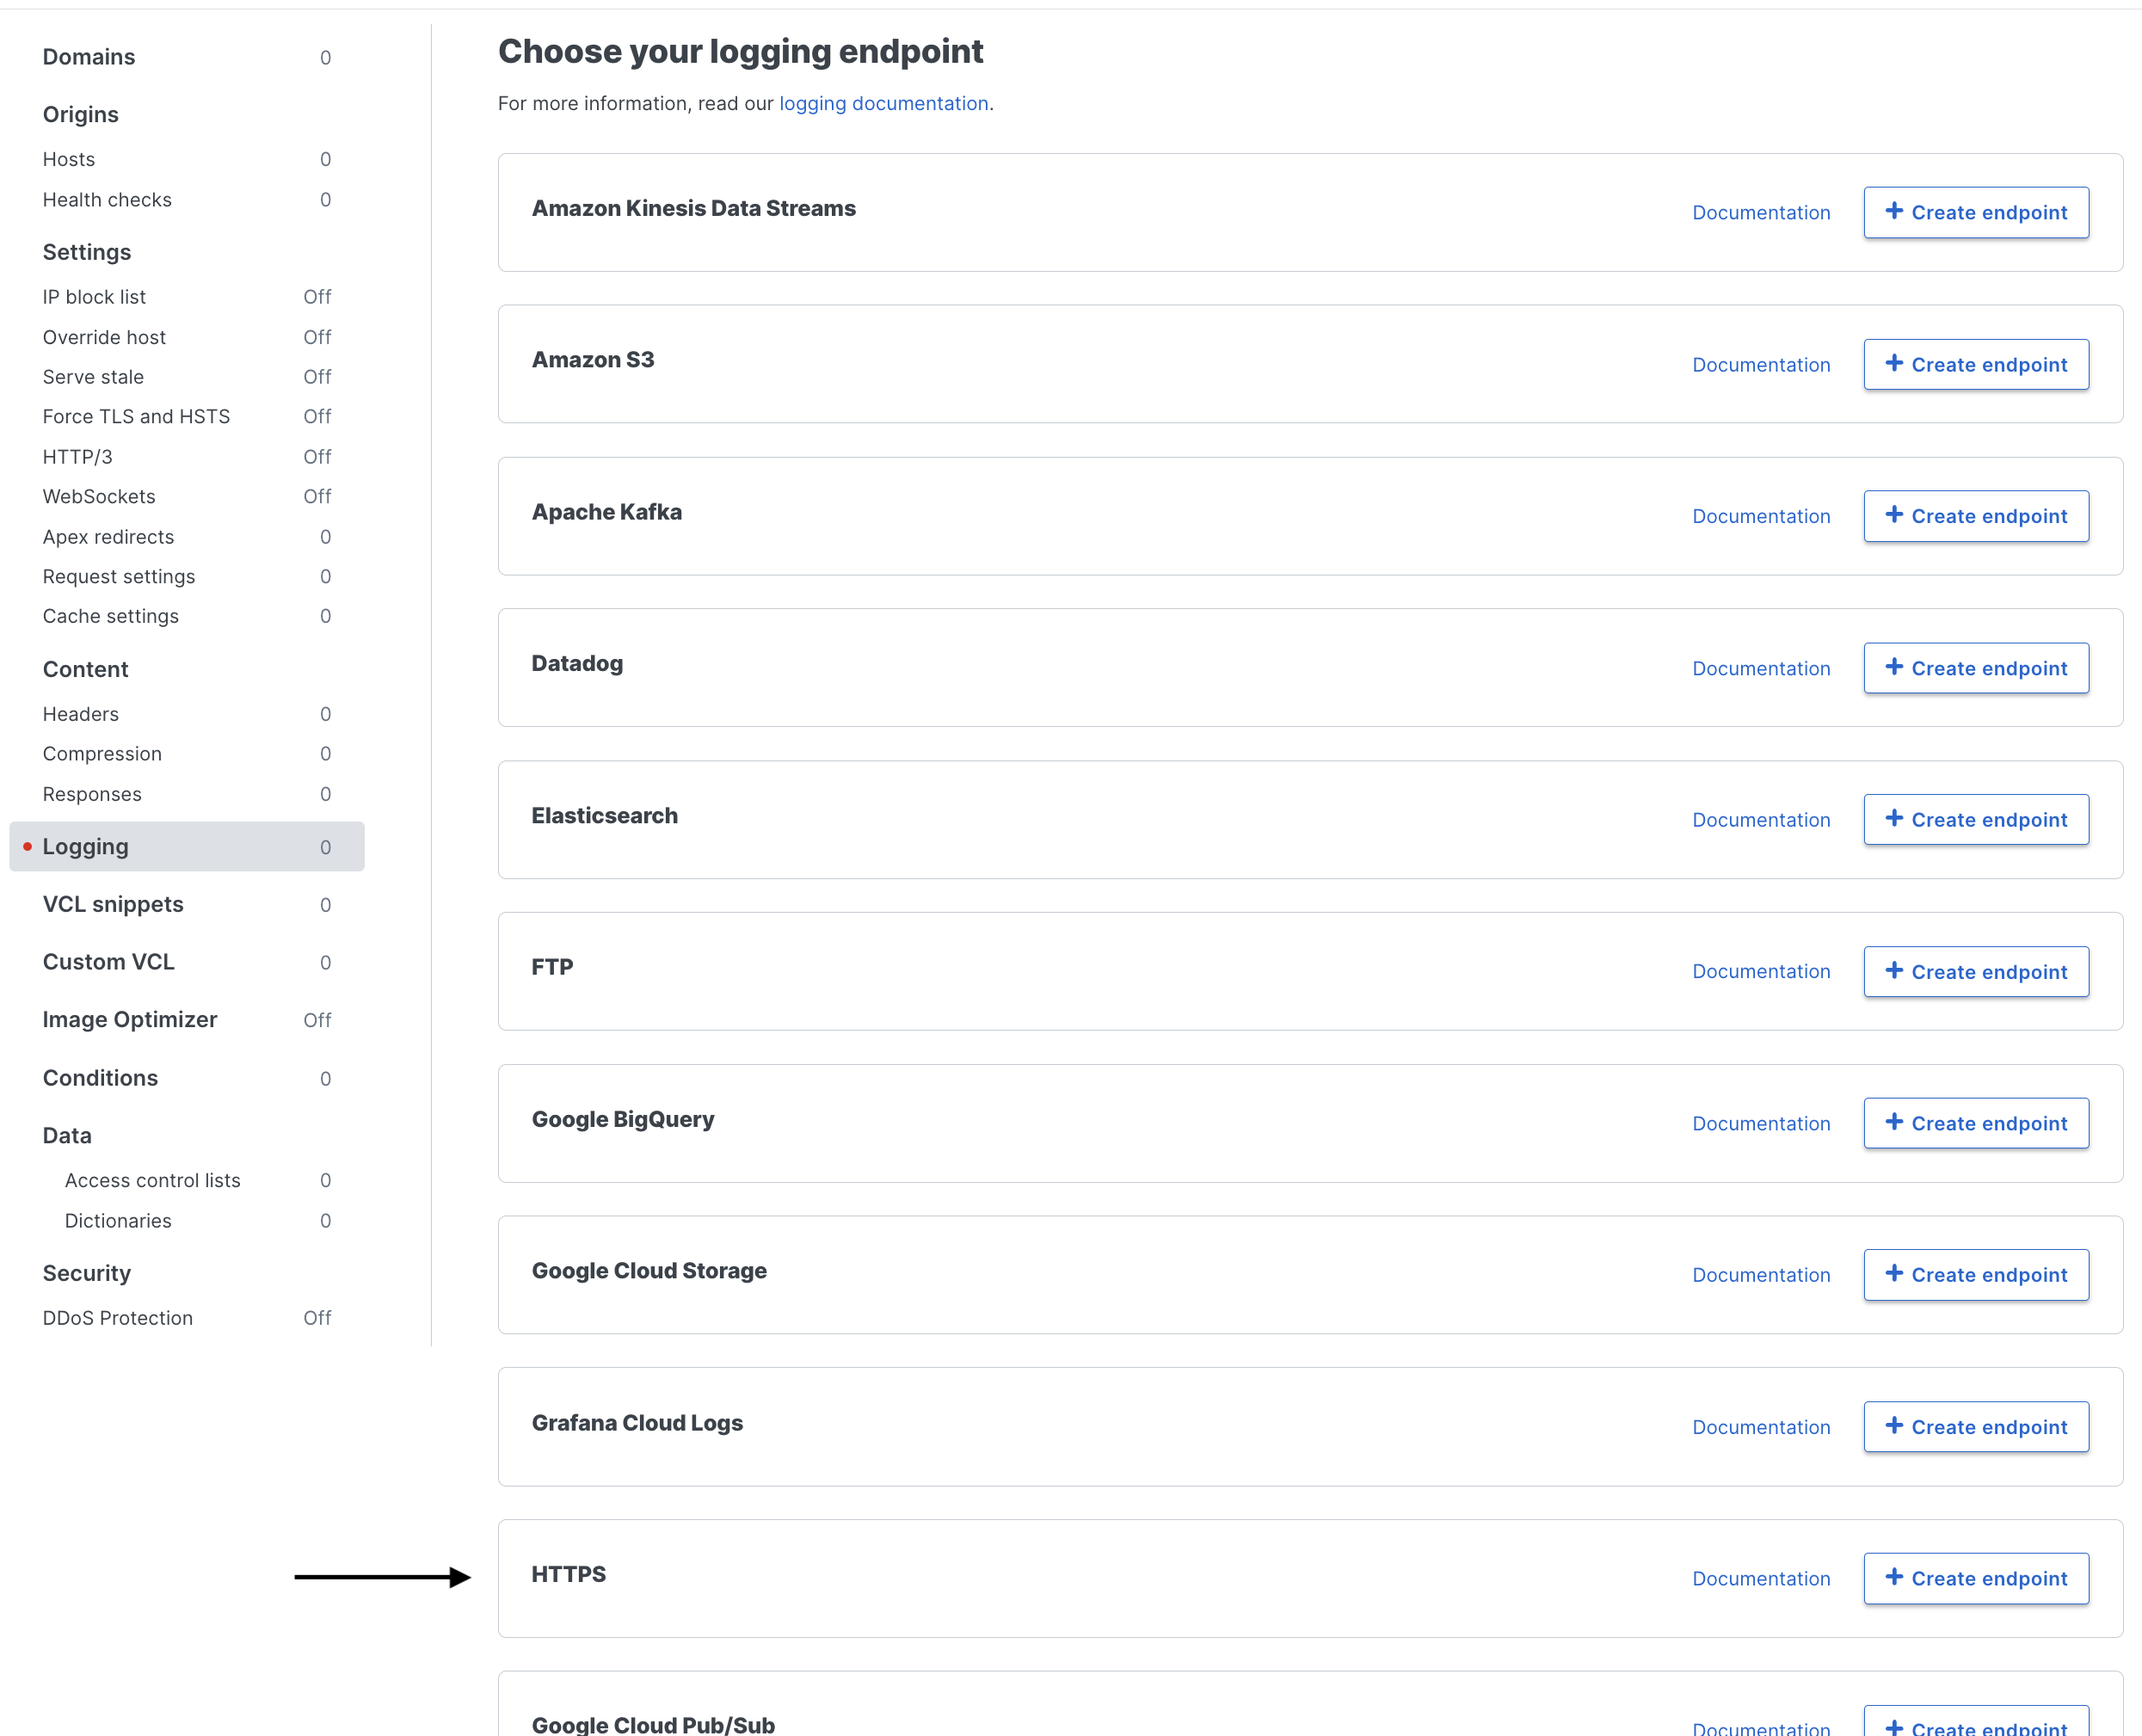Open the WebSockets setting
The height and width of the screenshot is (1736, 2142).
coord(98,496)
